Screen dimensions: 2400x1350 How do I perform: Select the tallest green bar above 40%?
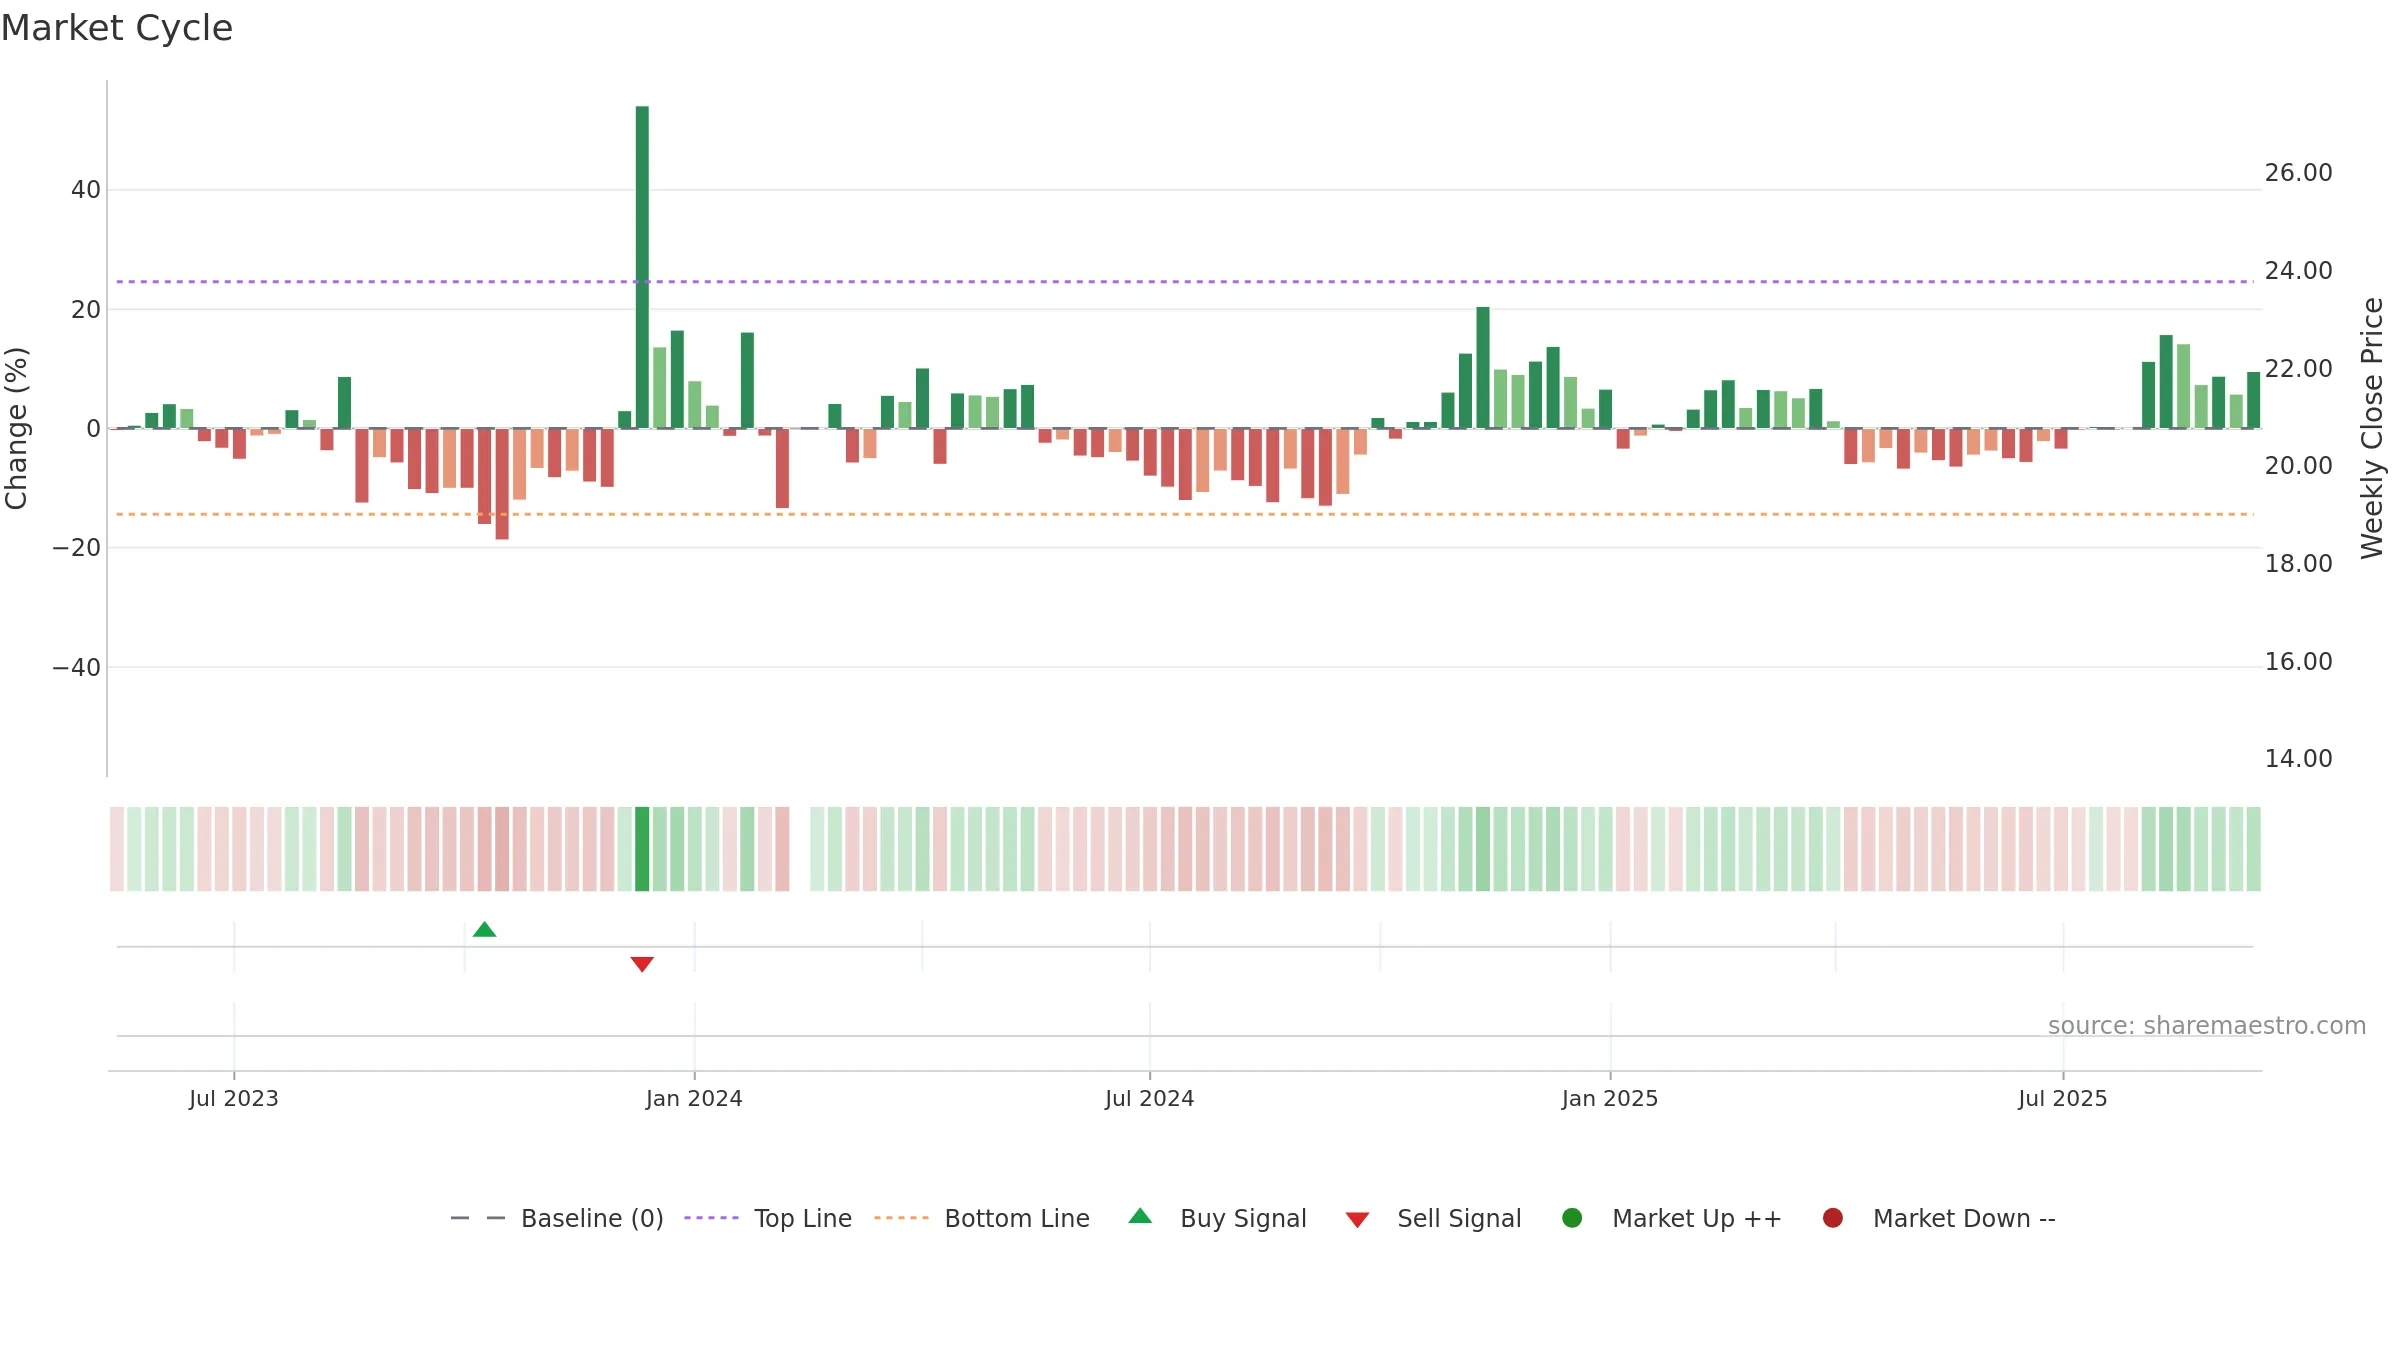click(x=642, y=267)
